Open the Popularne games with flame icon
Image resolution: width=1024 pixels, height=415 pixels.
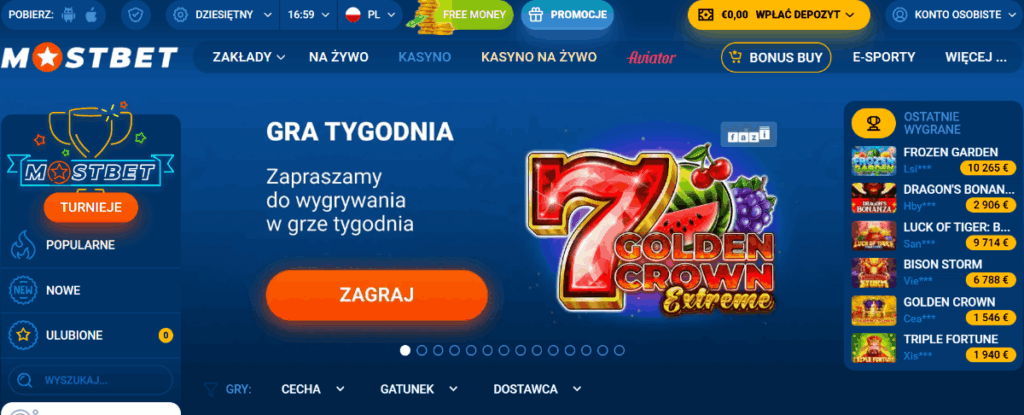[x=24, y=245]
